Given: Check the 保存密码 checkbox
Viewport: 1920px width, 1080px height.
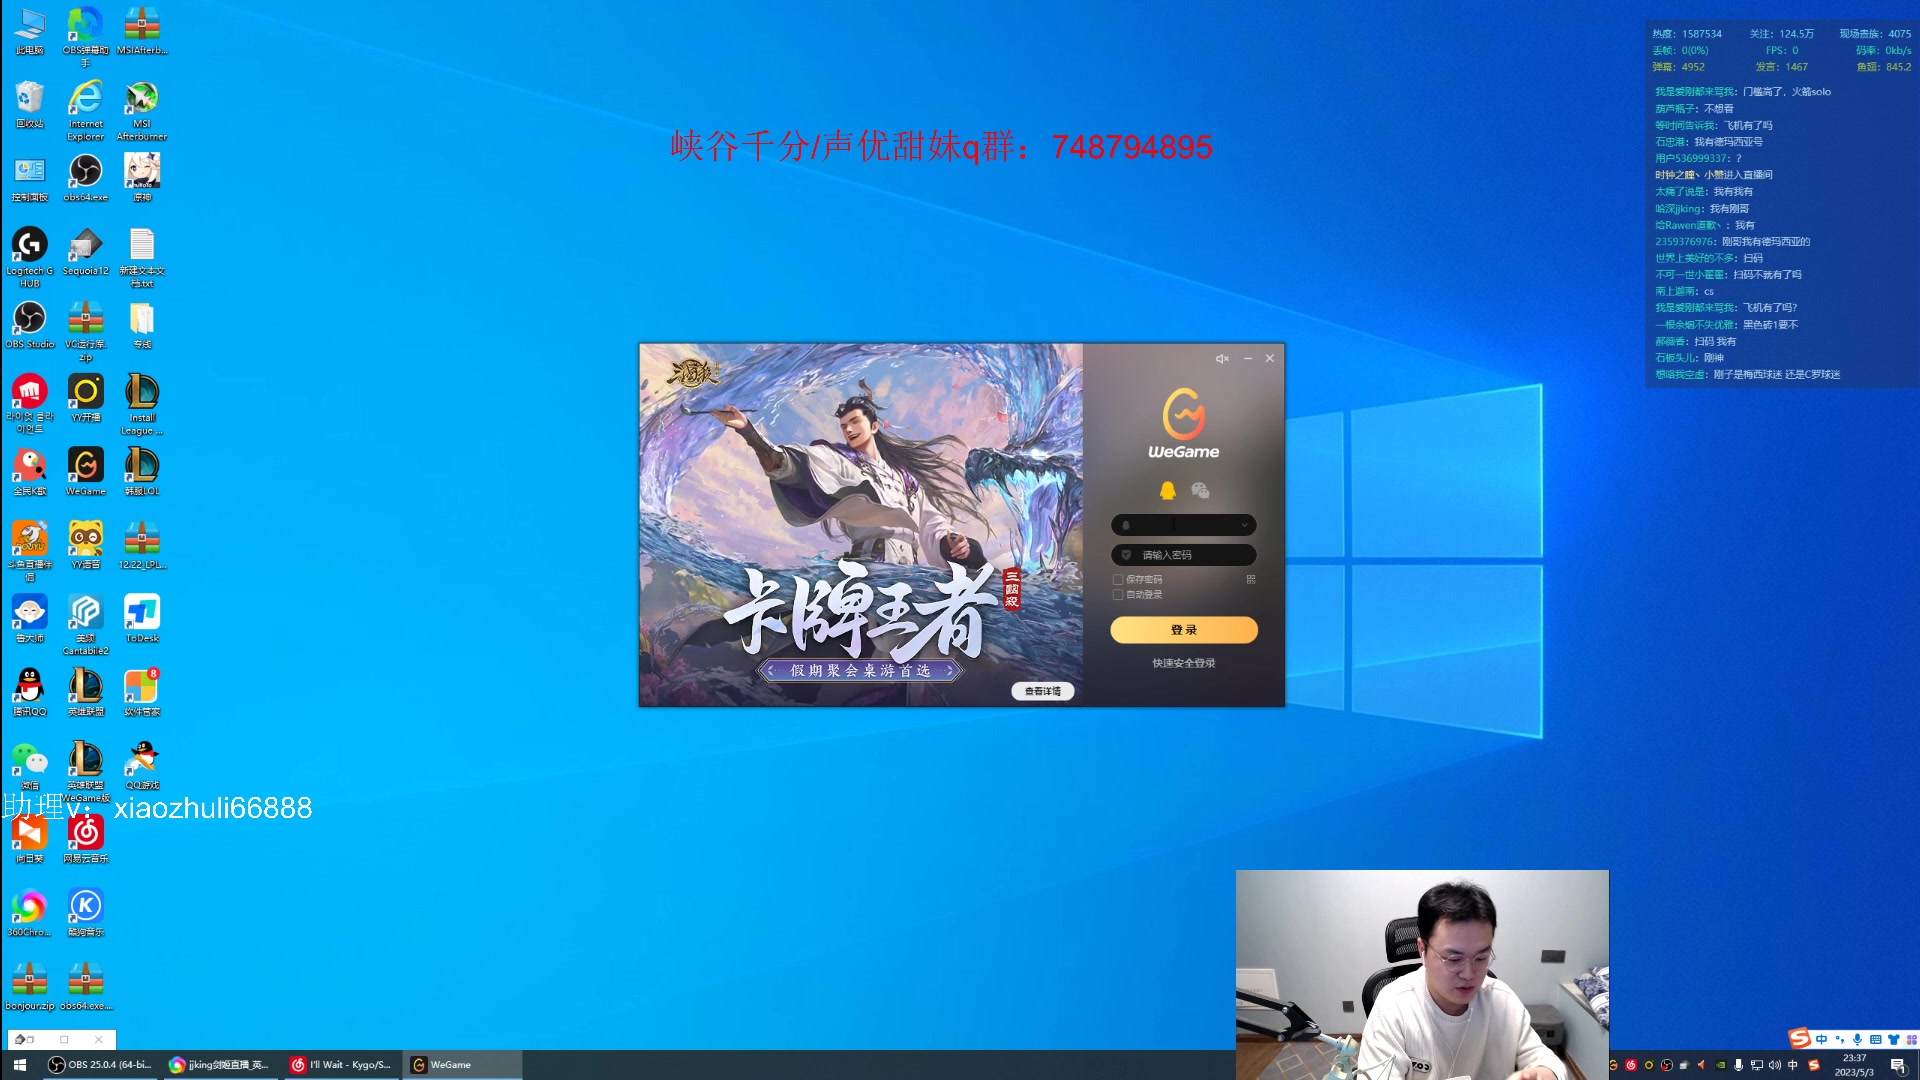Looking at the screenshot, I should point(1118,580).
